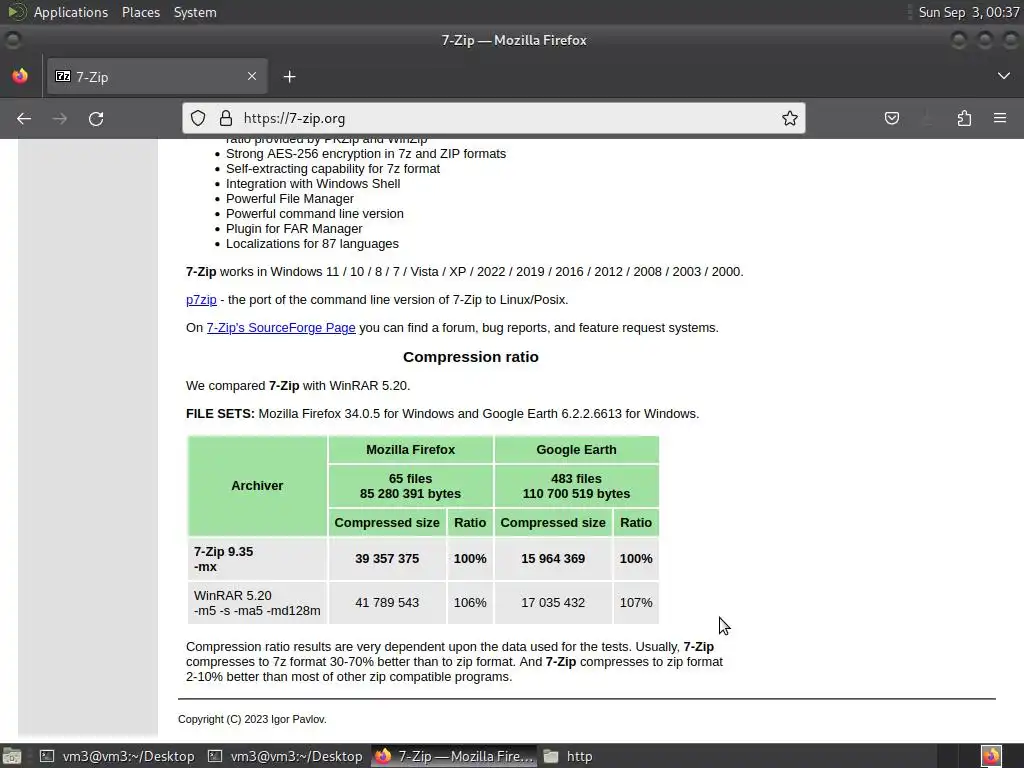Click the show desktop icon in taskbar
The width and height of the screenshot is (1024, 768).
[12, 756]
